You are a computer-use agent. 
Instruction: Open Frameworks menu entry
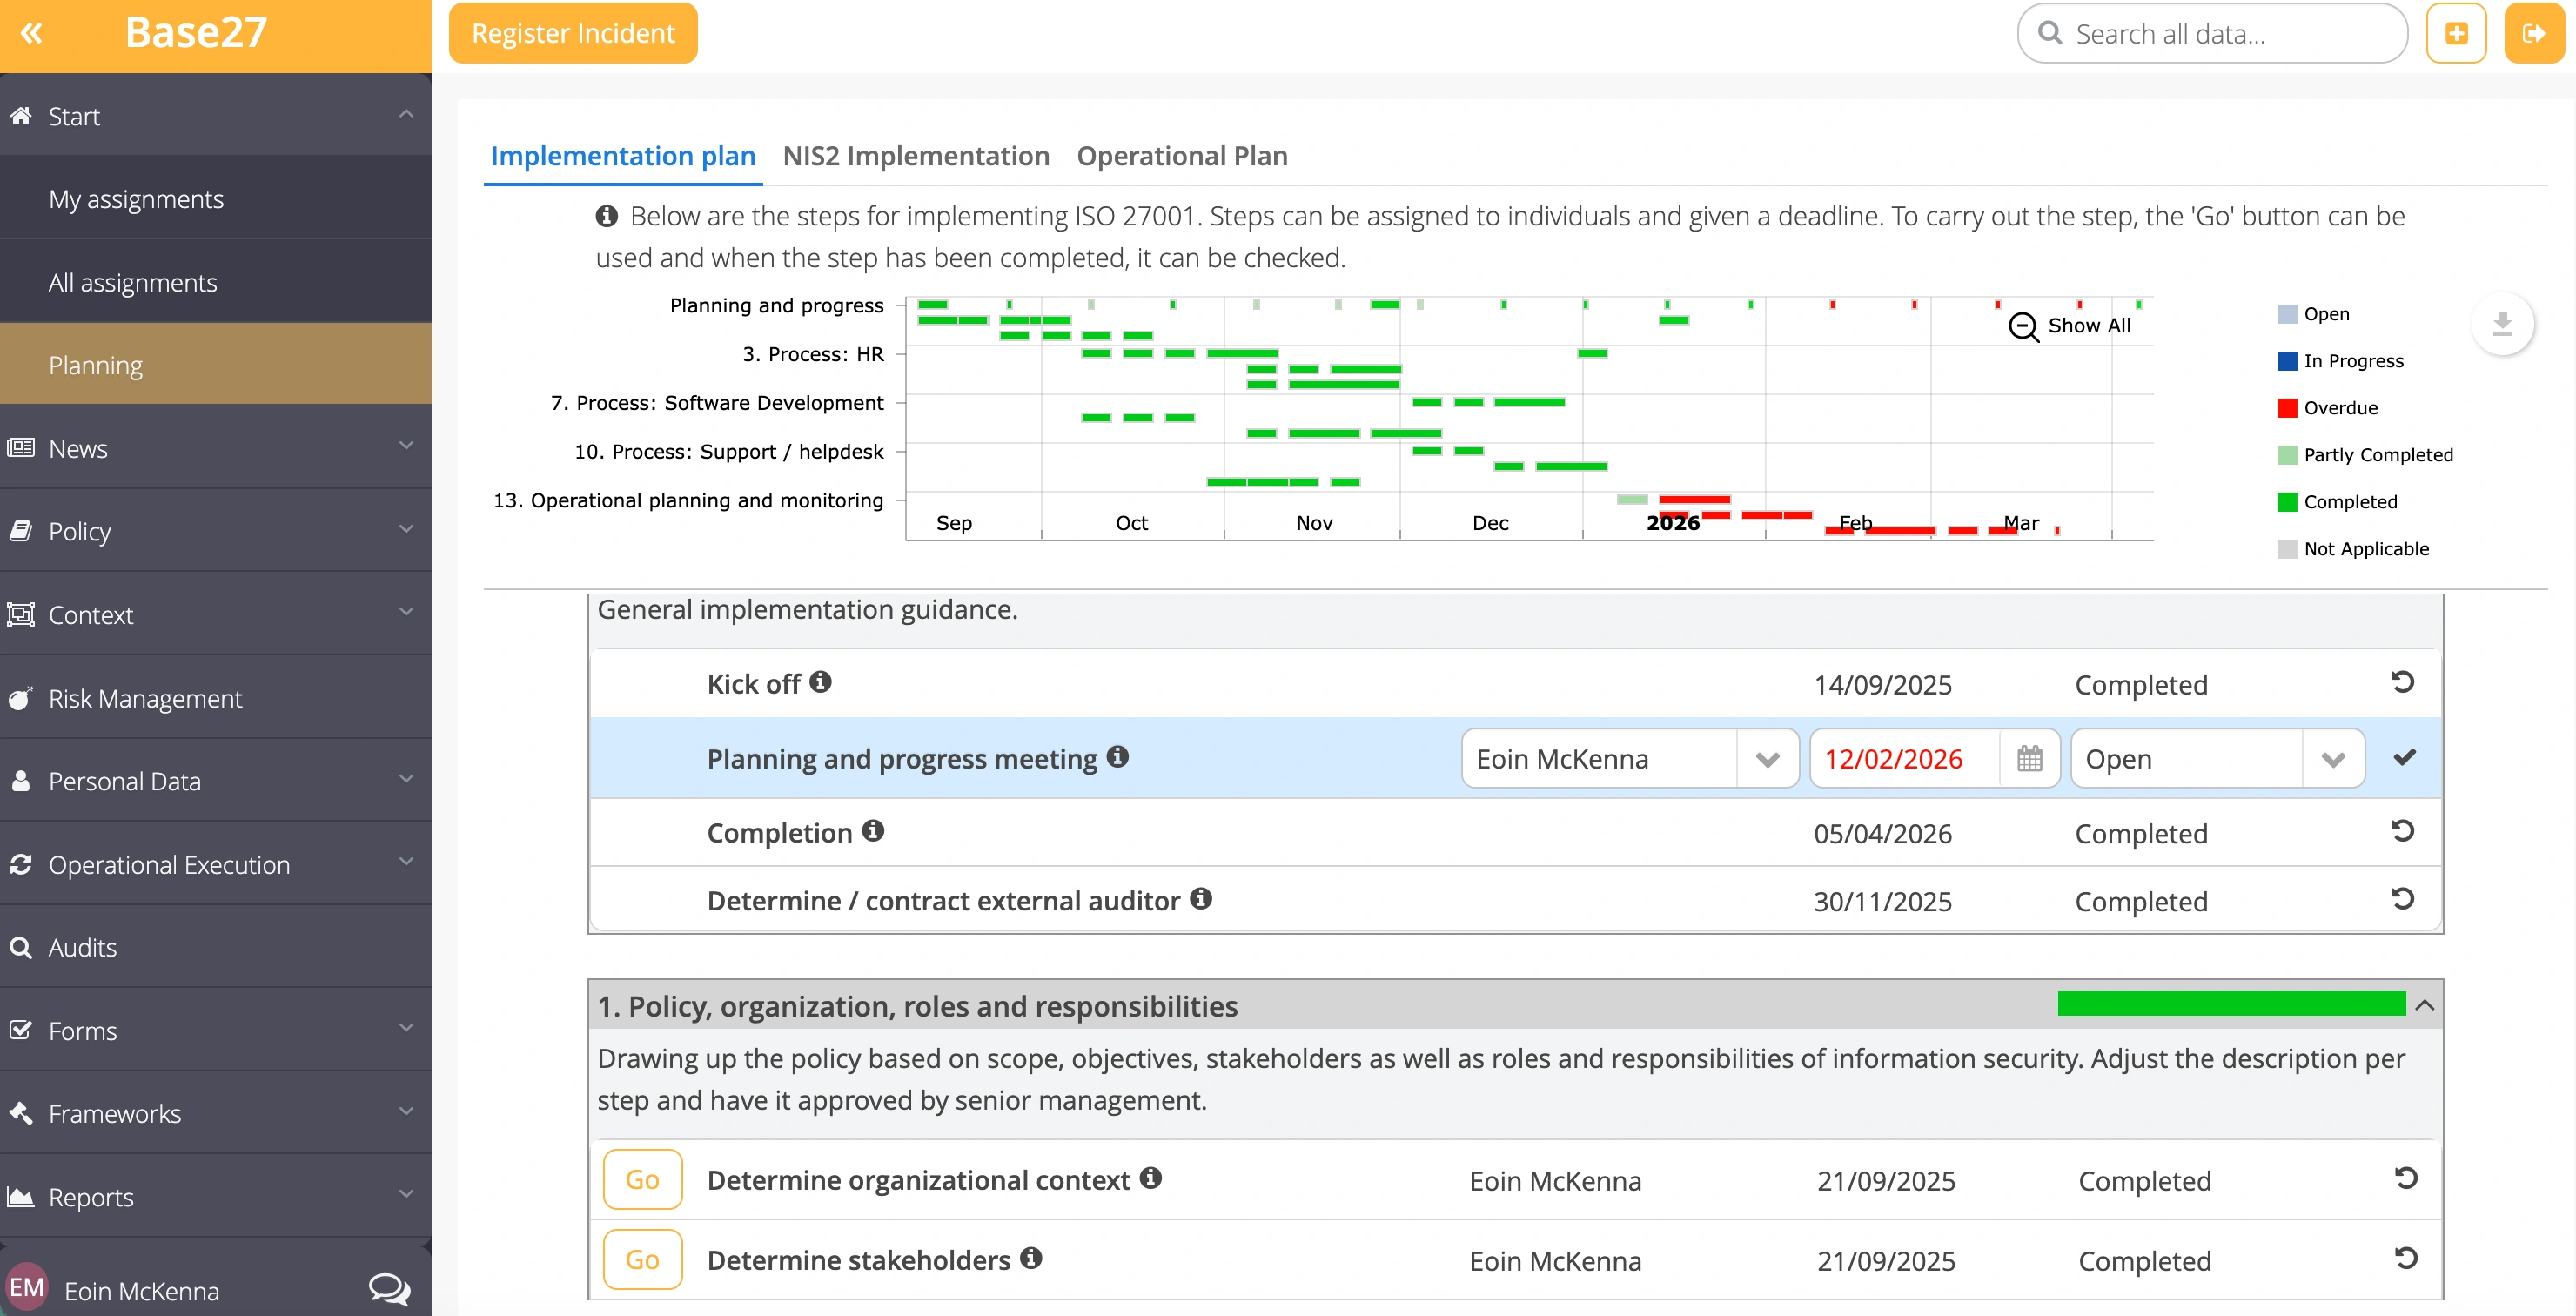[x=215, y=1113]
